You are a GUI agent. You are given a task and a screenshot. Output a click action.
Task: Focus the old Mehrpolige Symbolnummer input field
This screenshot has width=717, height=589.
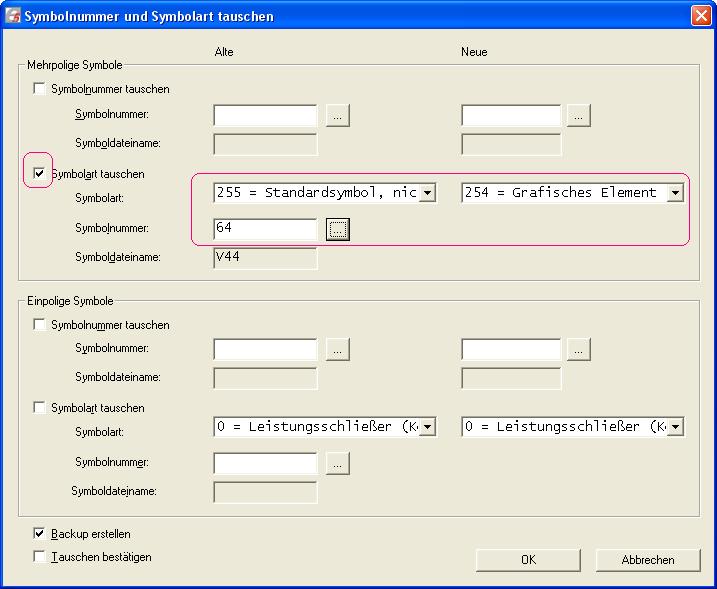[265, 116]
